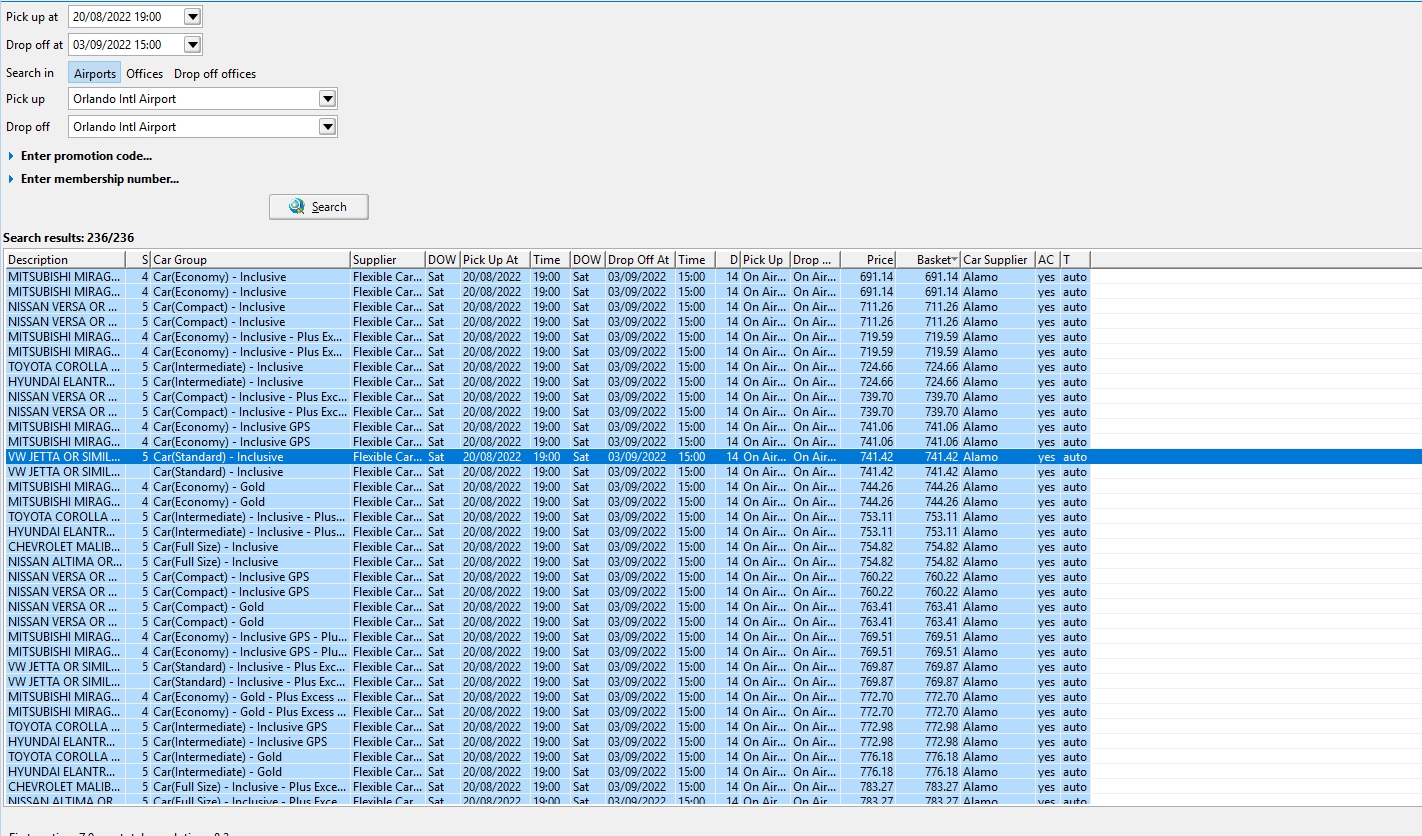Expand the Pick up location dropdown arrow
This screenshot has height=836, width=1422.
(x=327, y=99)
